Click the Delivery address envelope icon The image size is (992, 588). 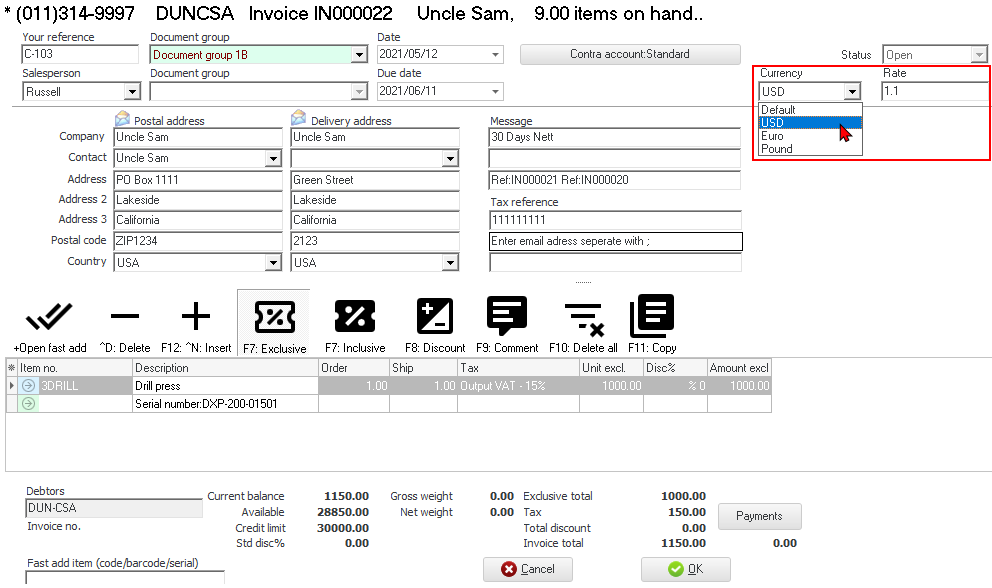pos(298,119)
